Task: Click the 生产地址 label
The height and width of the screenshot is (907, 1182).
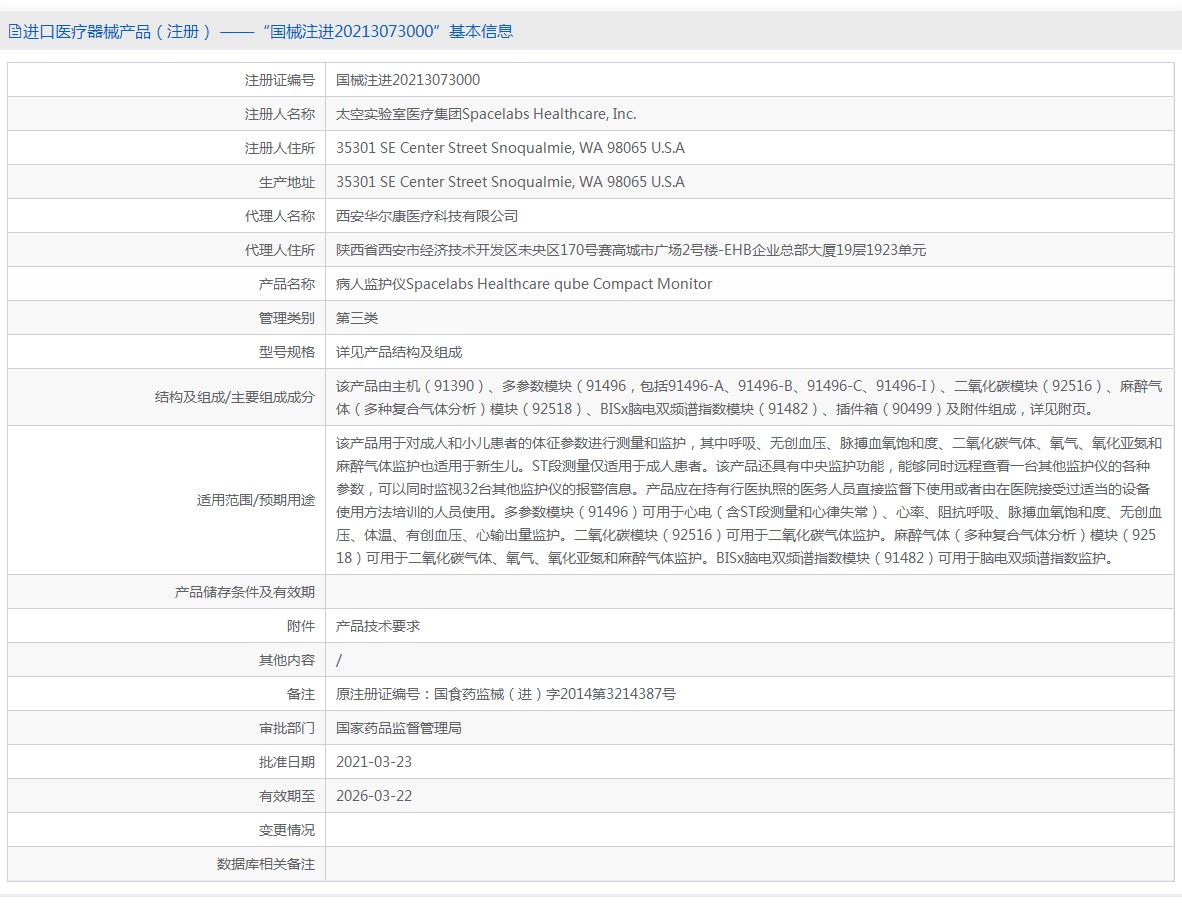Action: pyautogui.click(x=286, y=182)
